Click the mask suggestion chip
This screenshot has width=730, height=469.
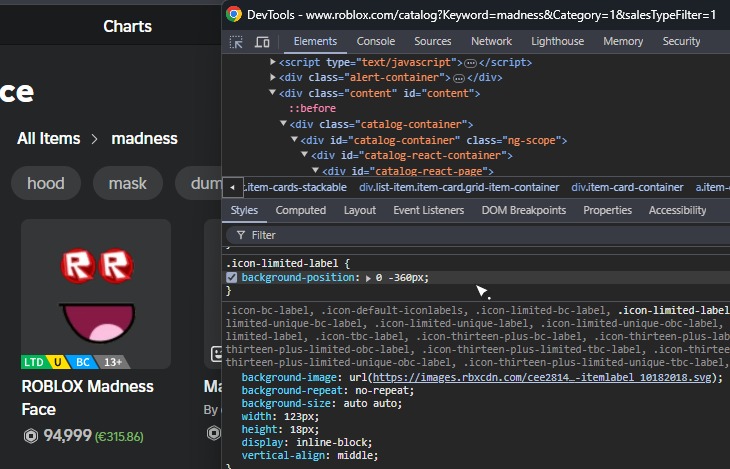128,183
